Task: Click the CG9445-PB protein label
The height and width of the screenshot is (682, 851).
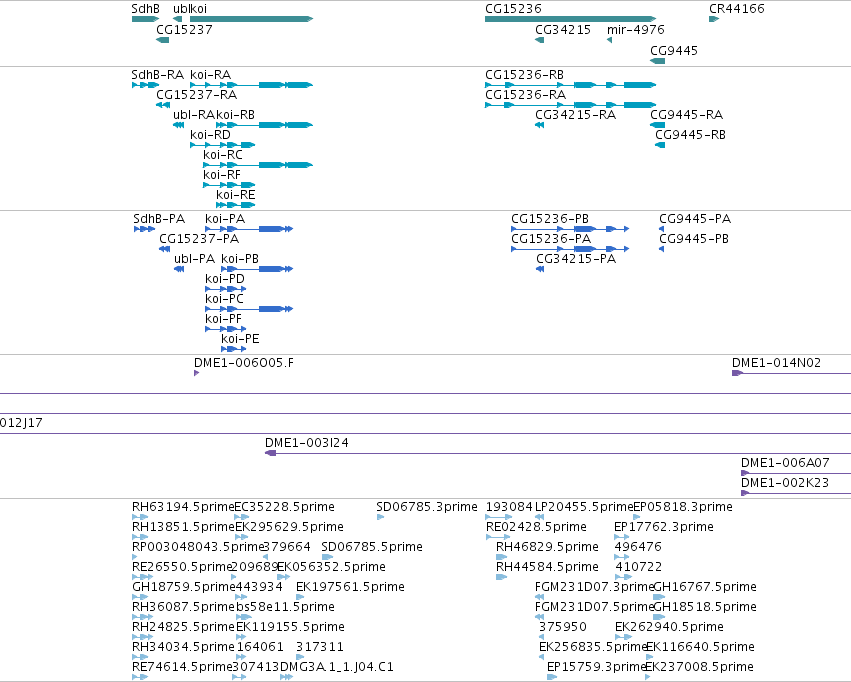Action: coord(694,239)
